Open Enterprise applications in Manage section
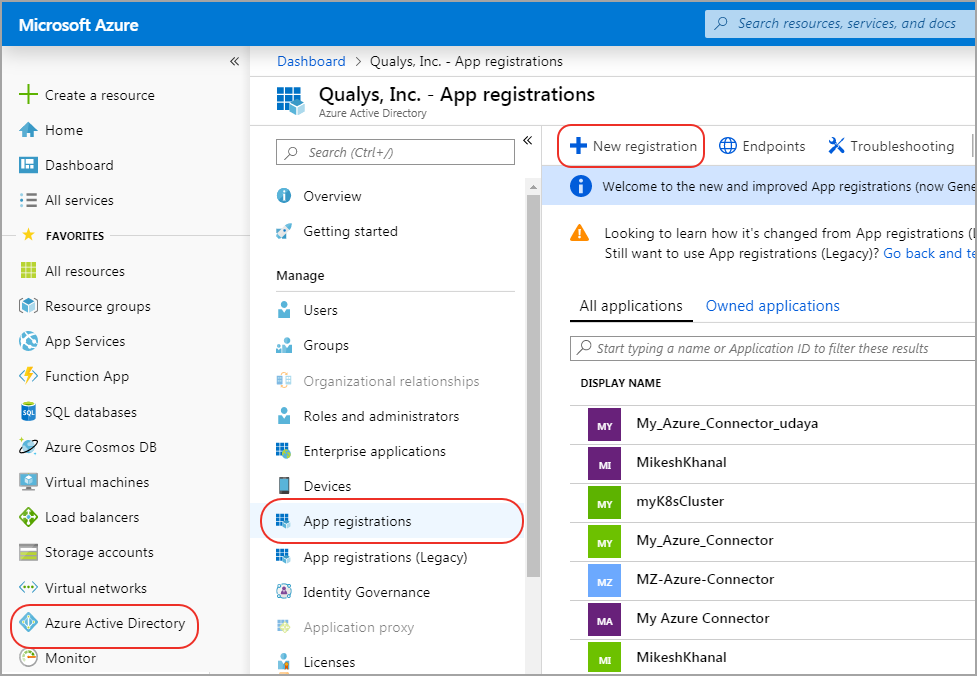The height and width of the screenshot is (676, 977). point(374,451)
